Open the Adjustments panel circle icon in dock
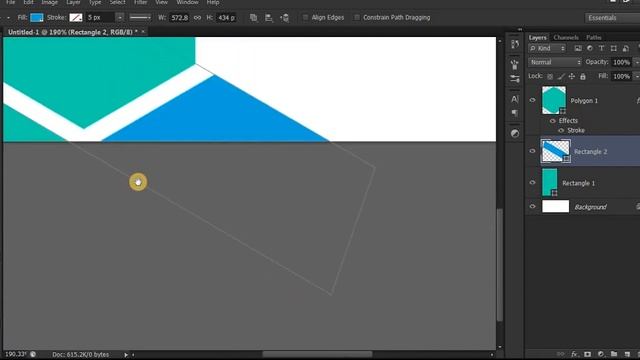 coord(515,133)
